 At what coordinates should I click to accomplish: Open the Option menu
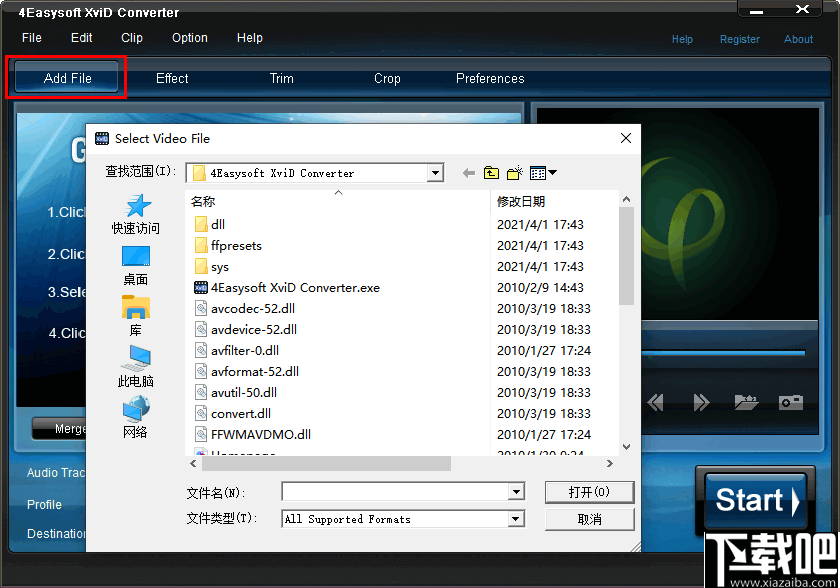[189, 38]
